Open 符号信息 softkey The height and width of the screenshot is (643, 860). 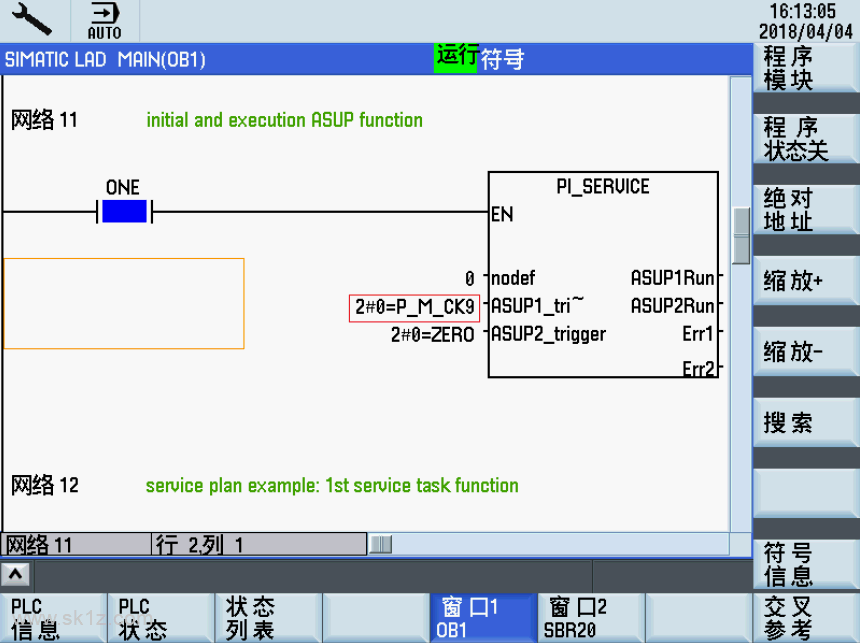[805, 565]
